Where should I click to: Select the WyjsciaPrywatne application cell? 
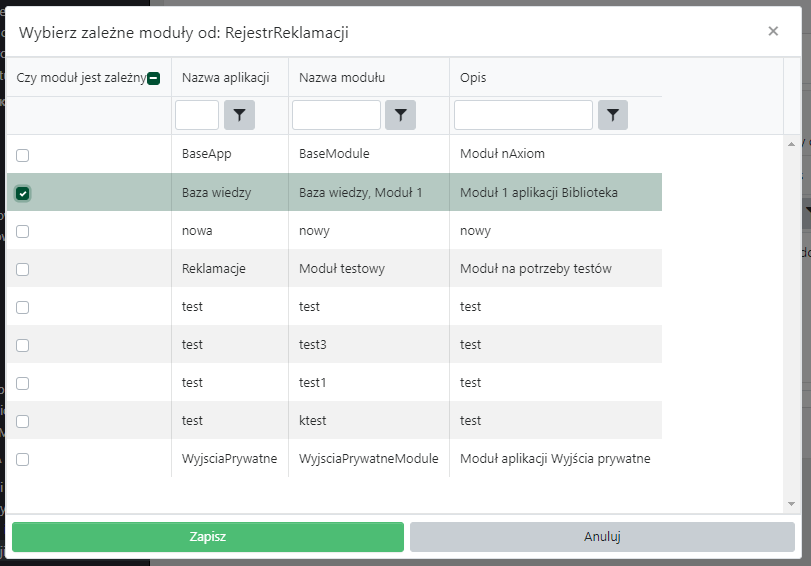point(230,458)
